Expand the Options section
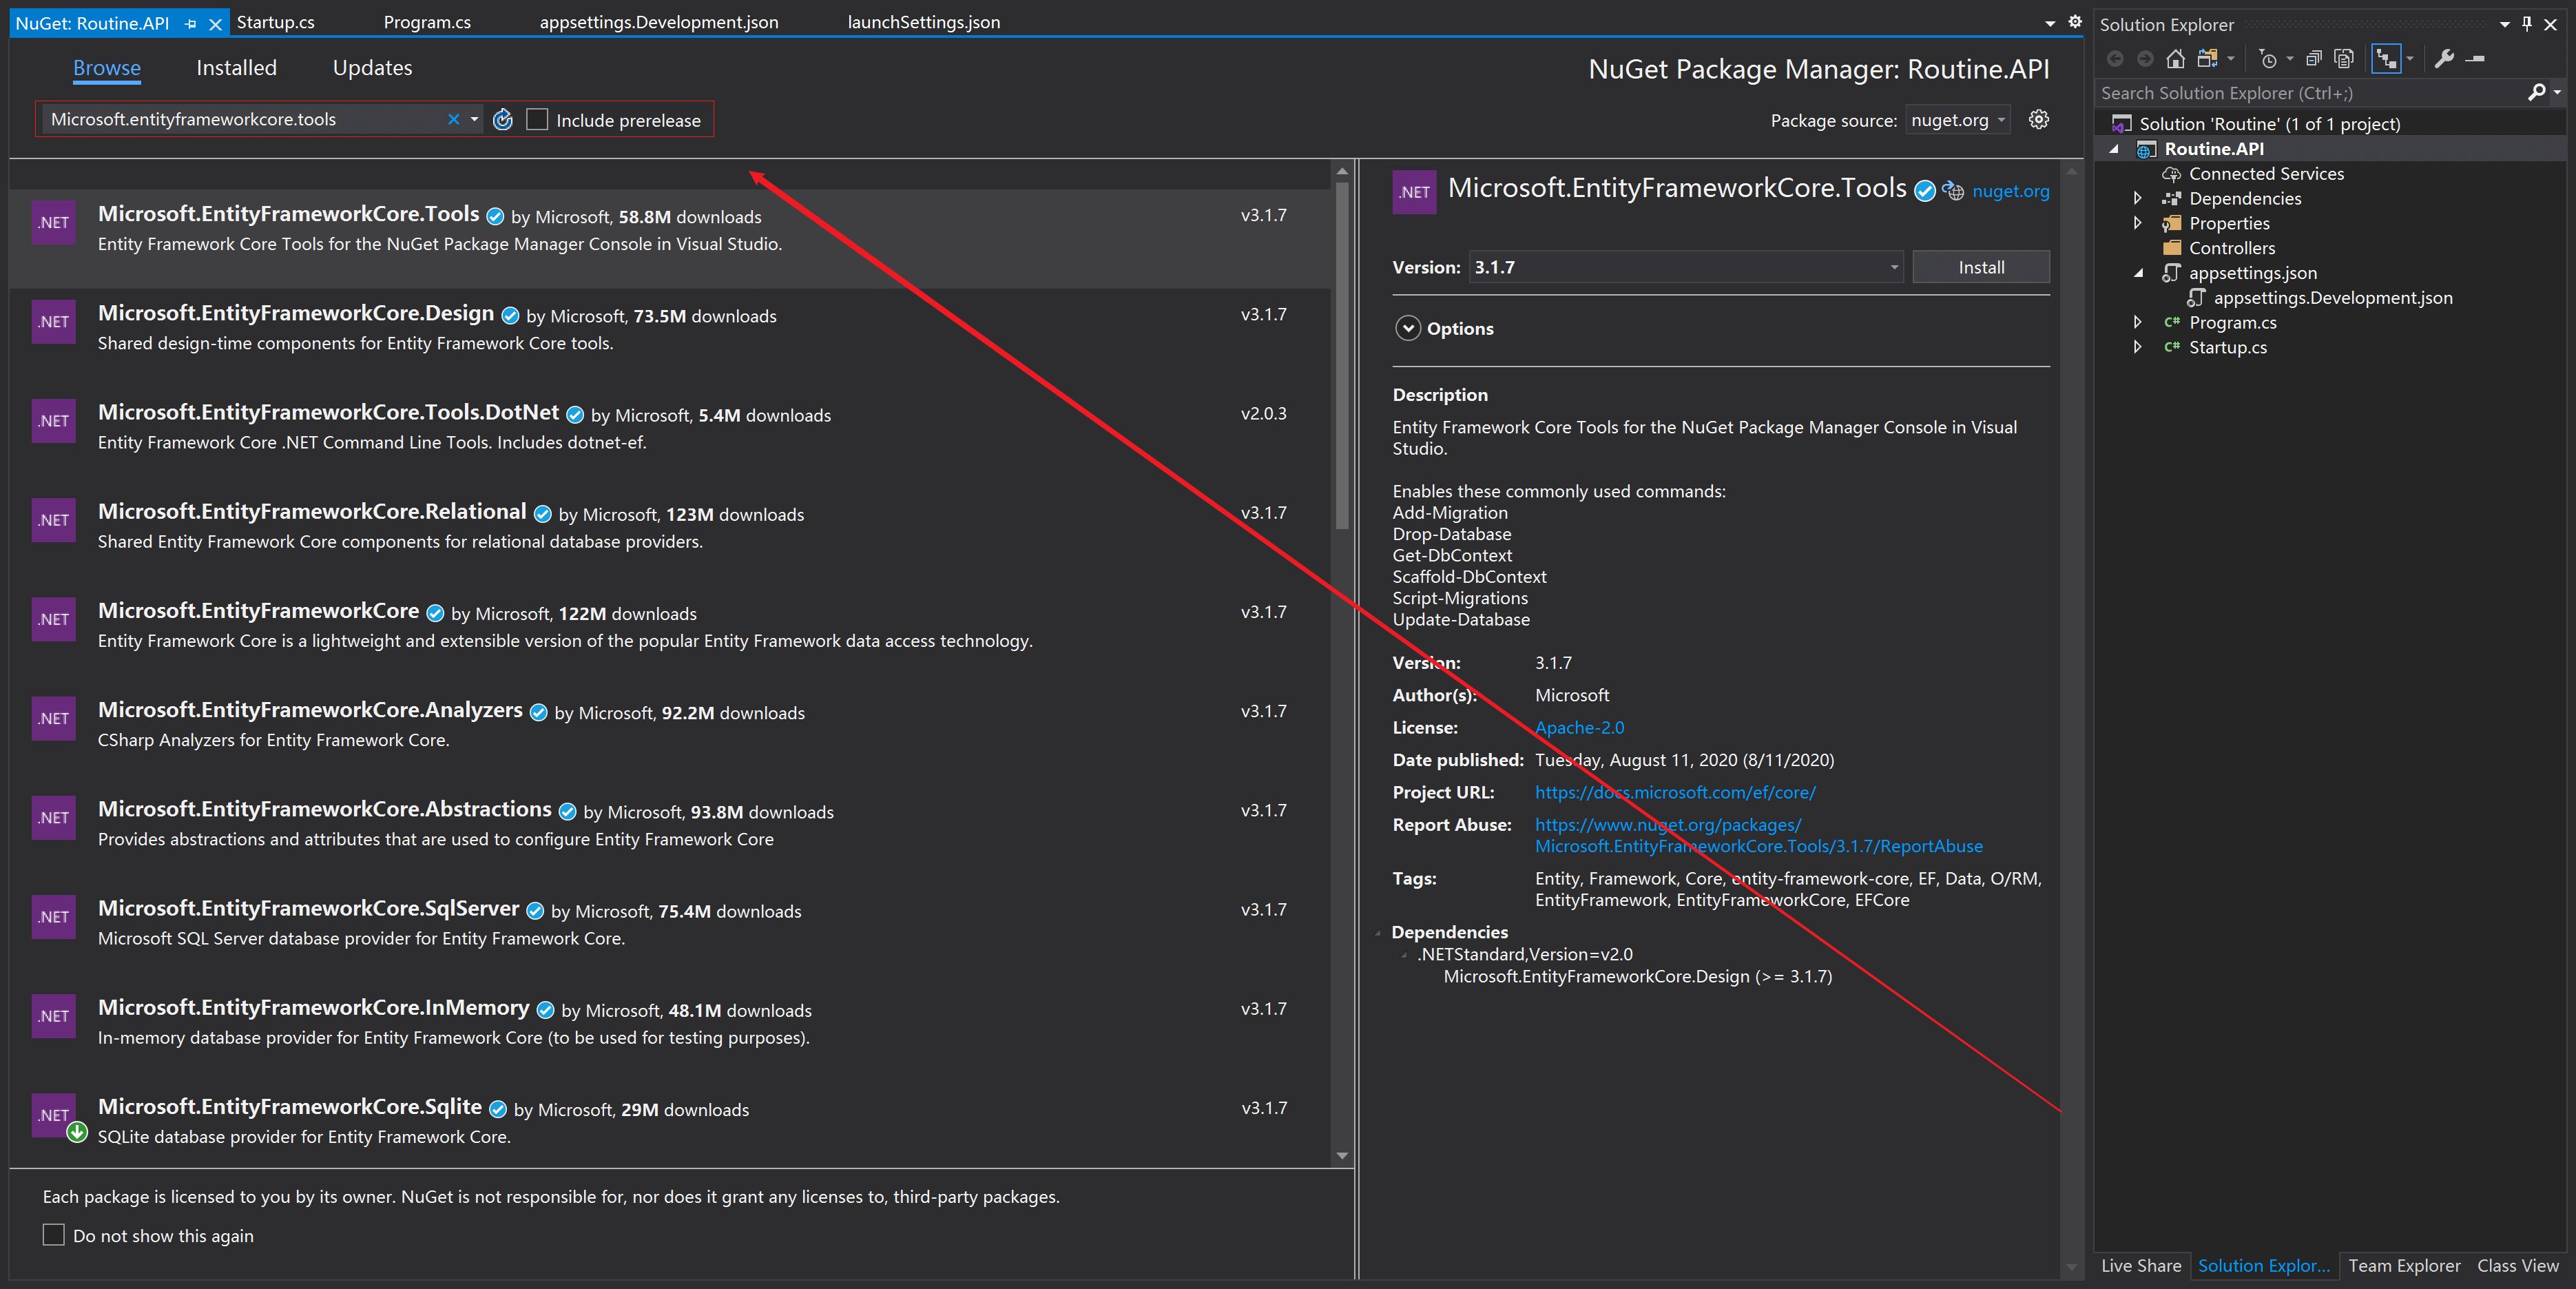2576x1289 pixels. [x=1407, y=328]
